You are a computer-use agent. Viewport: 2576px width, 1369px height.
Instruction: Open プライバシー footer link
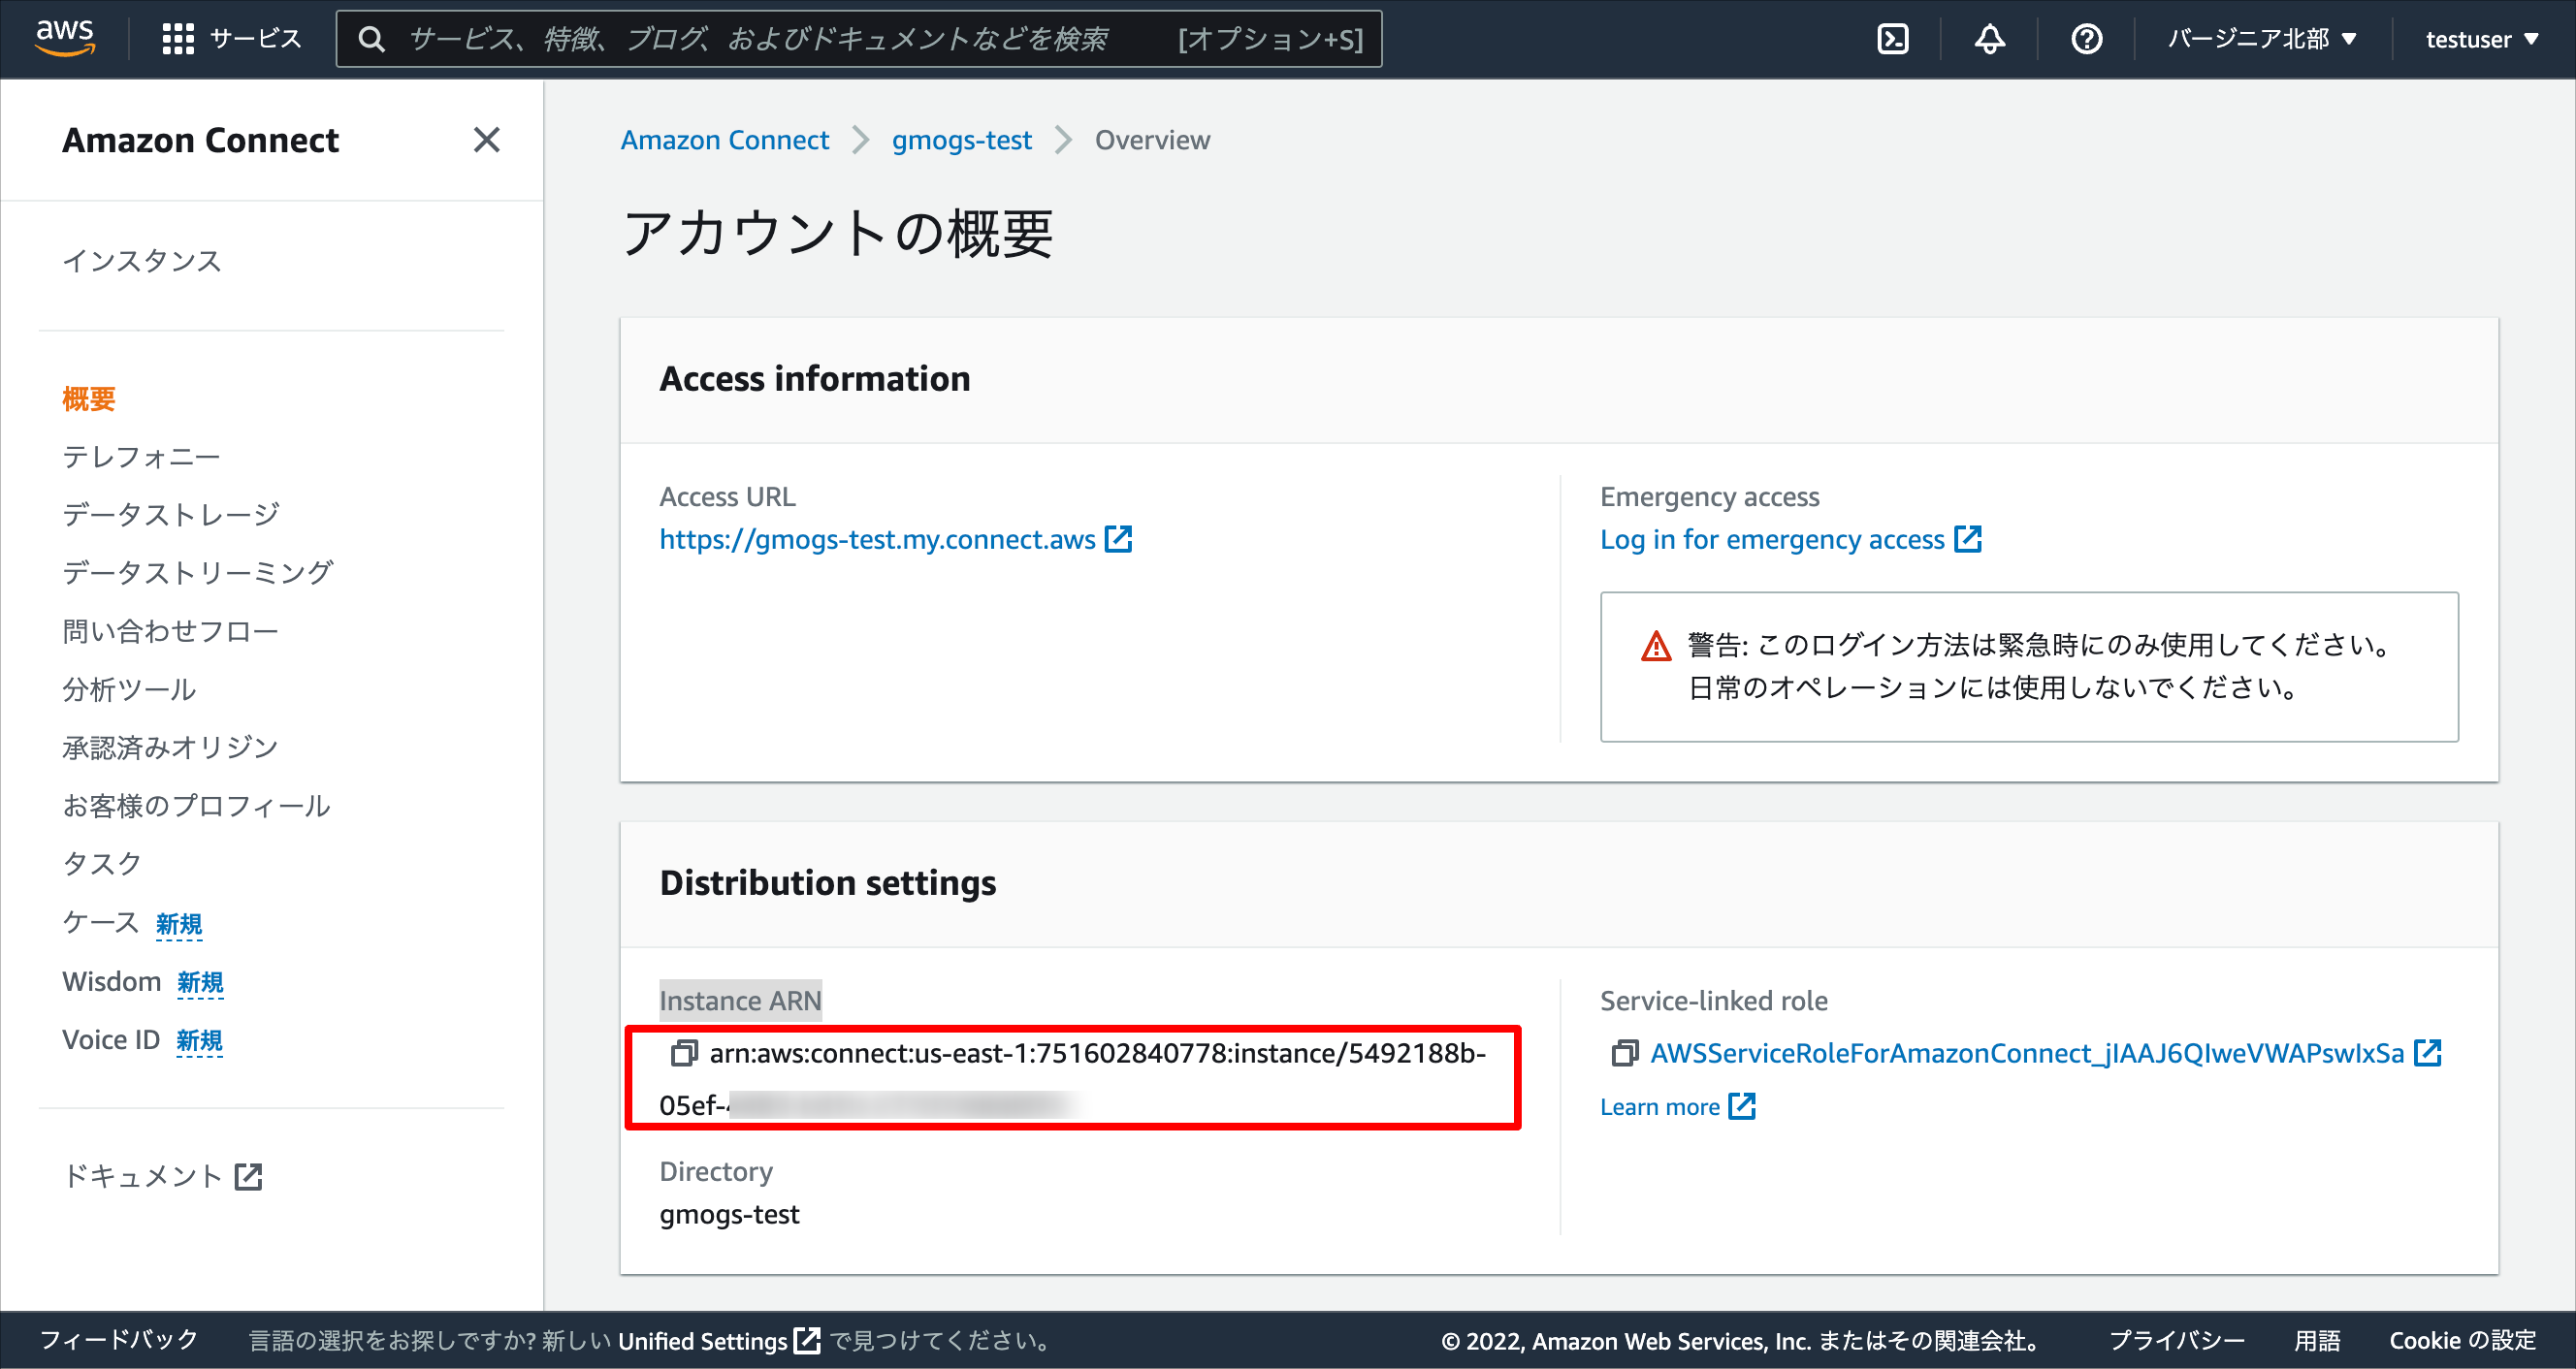pos(2177,1340)
